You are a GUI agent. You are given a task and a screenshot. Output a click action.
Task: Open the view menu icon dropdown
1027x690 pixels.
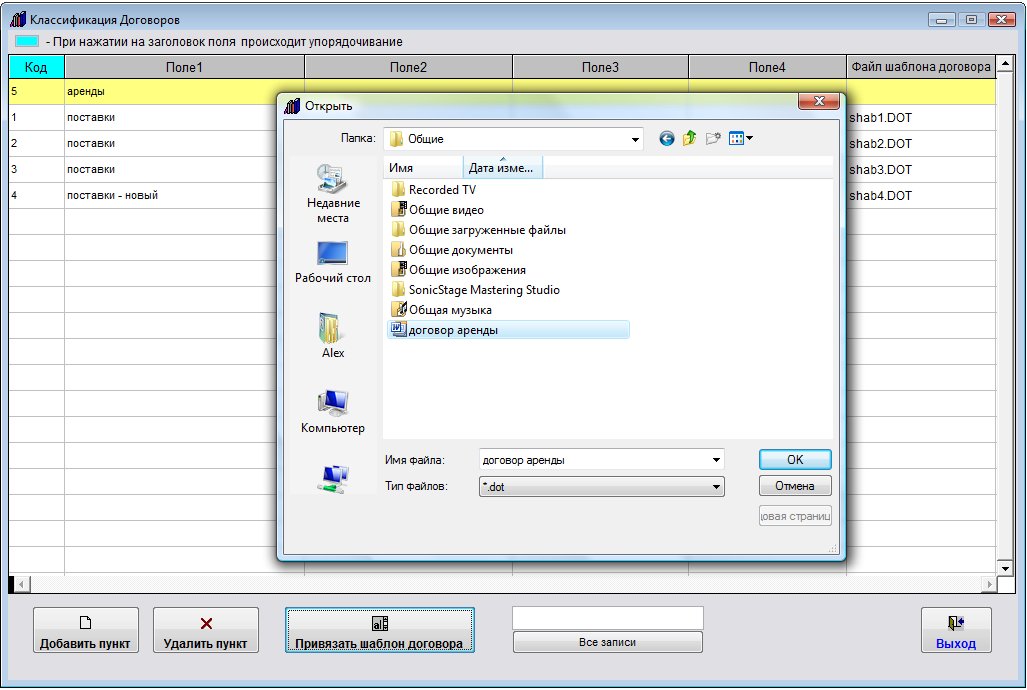pos(741,139)
